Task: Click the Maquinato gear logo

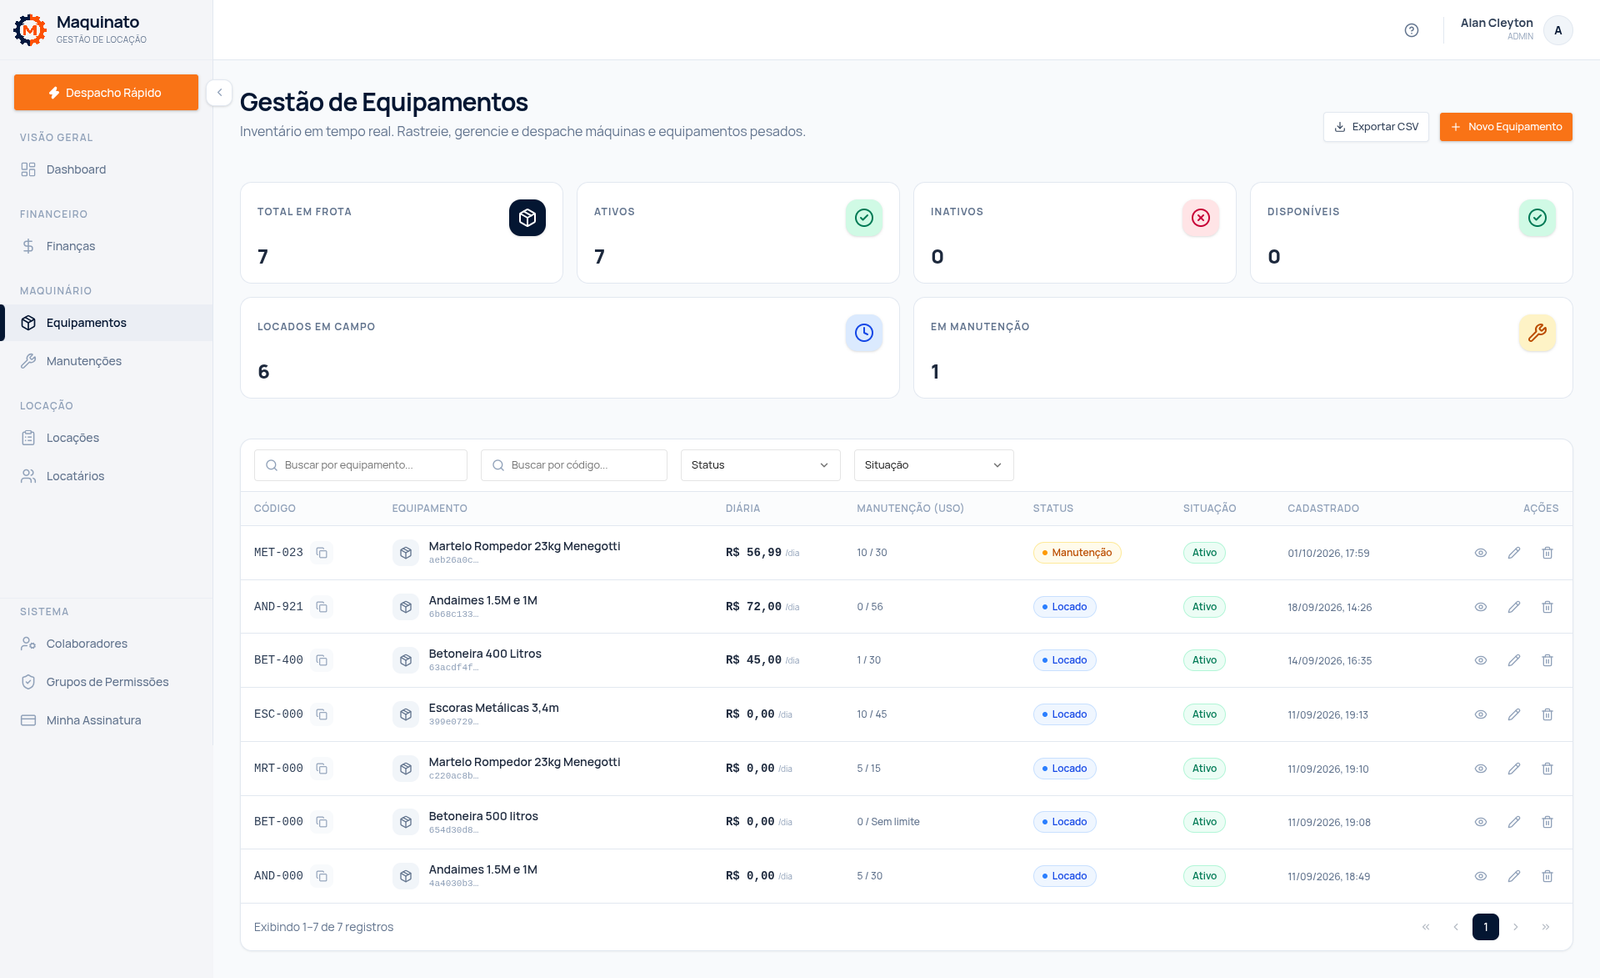Action: coord(30,30)
